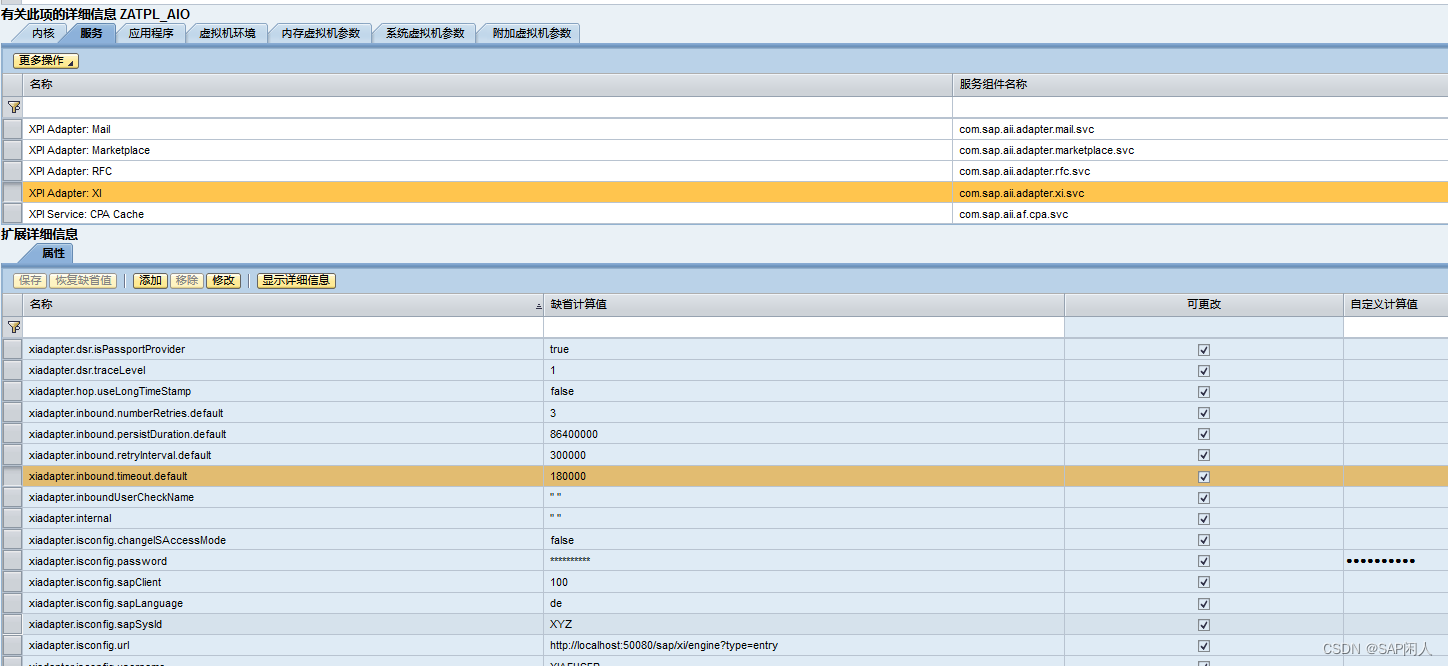Toggle 可更改 checkbox for xiadapter.dsr.isPassportProvider

1203,350
